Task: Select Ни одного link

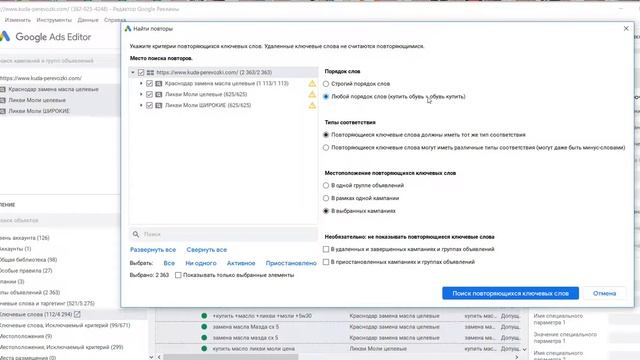Action: tap(201, 263)
